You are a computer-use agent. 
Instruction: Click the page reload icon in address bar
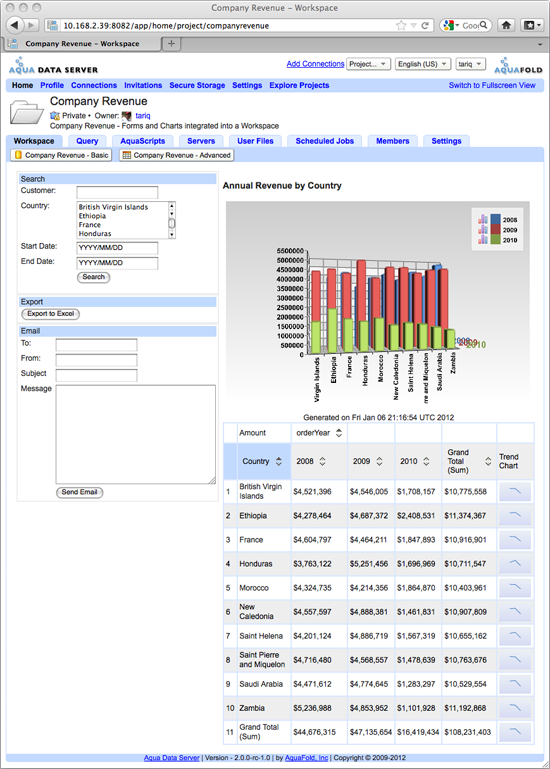425,26
